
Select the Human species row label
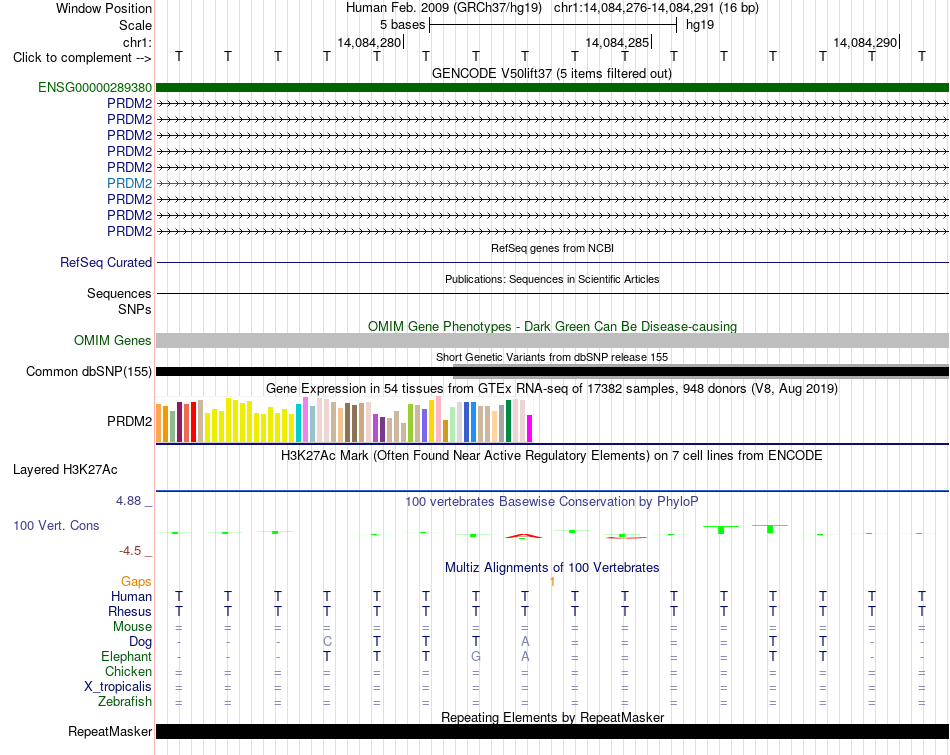tap(131, 596)
